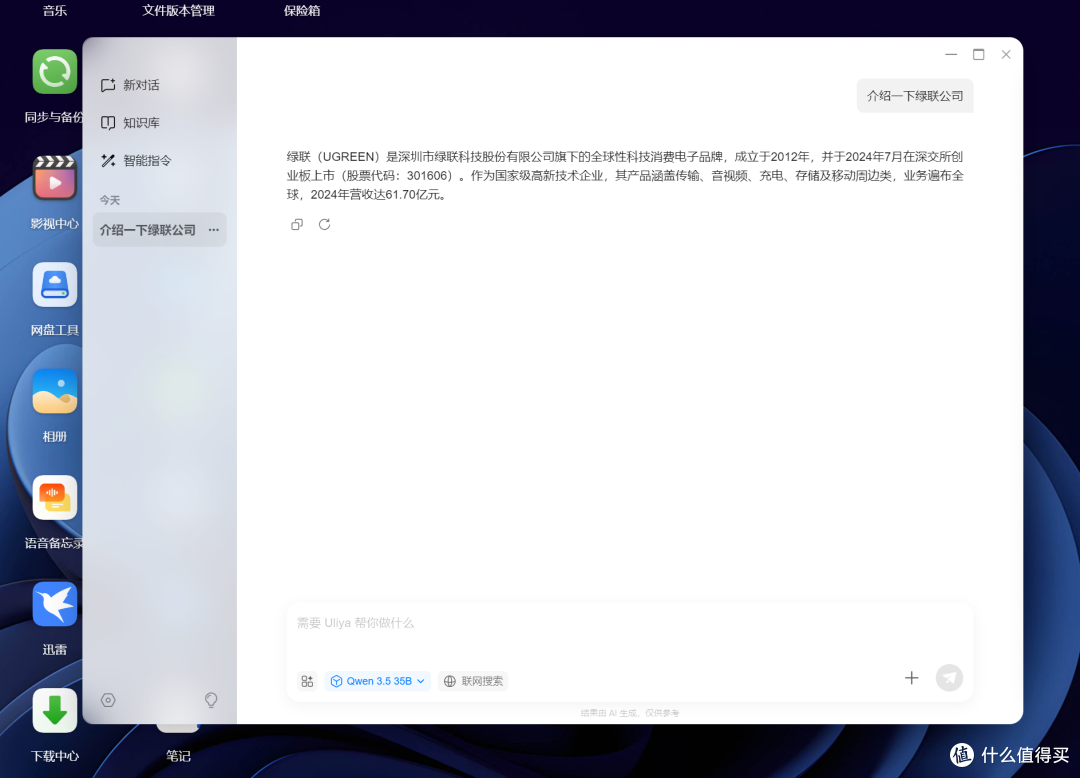Minimize the Uliya chat window

point(951,54)
